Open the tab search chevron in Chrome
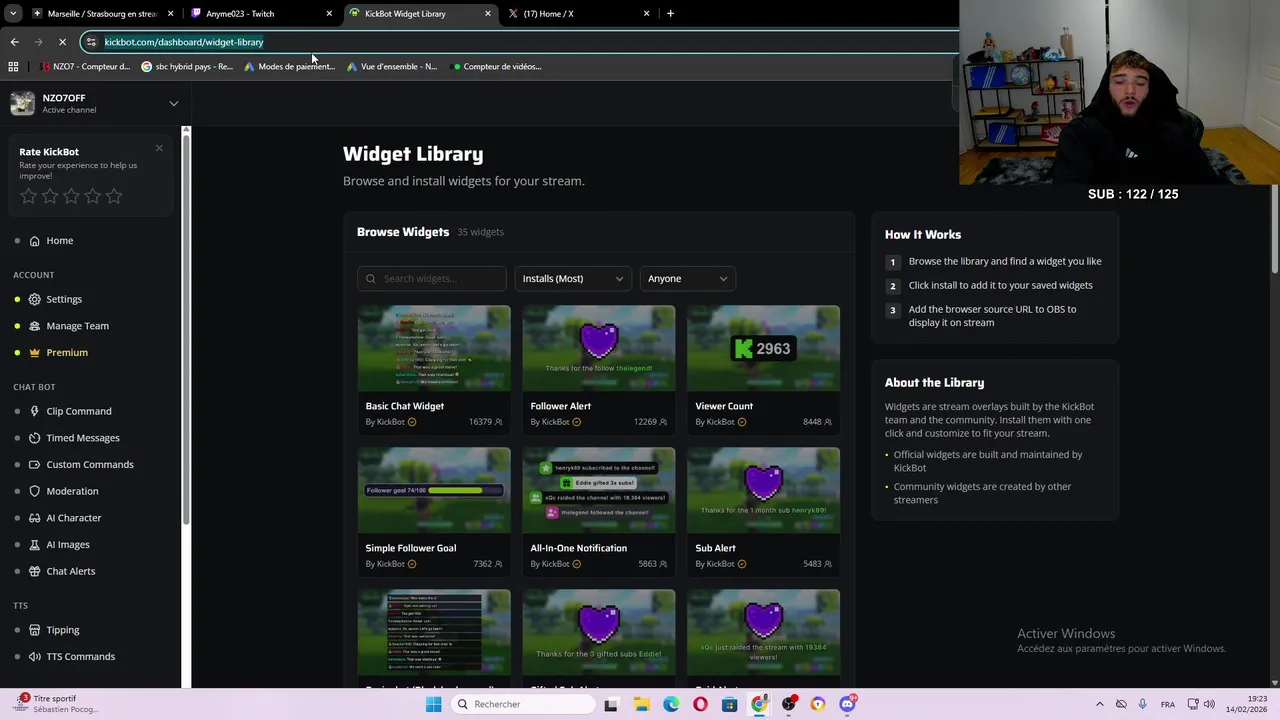This screenshot has width=1280, height=720. (x=14, y=14)
